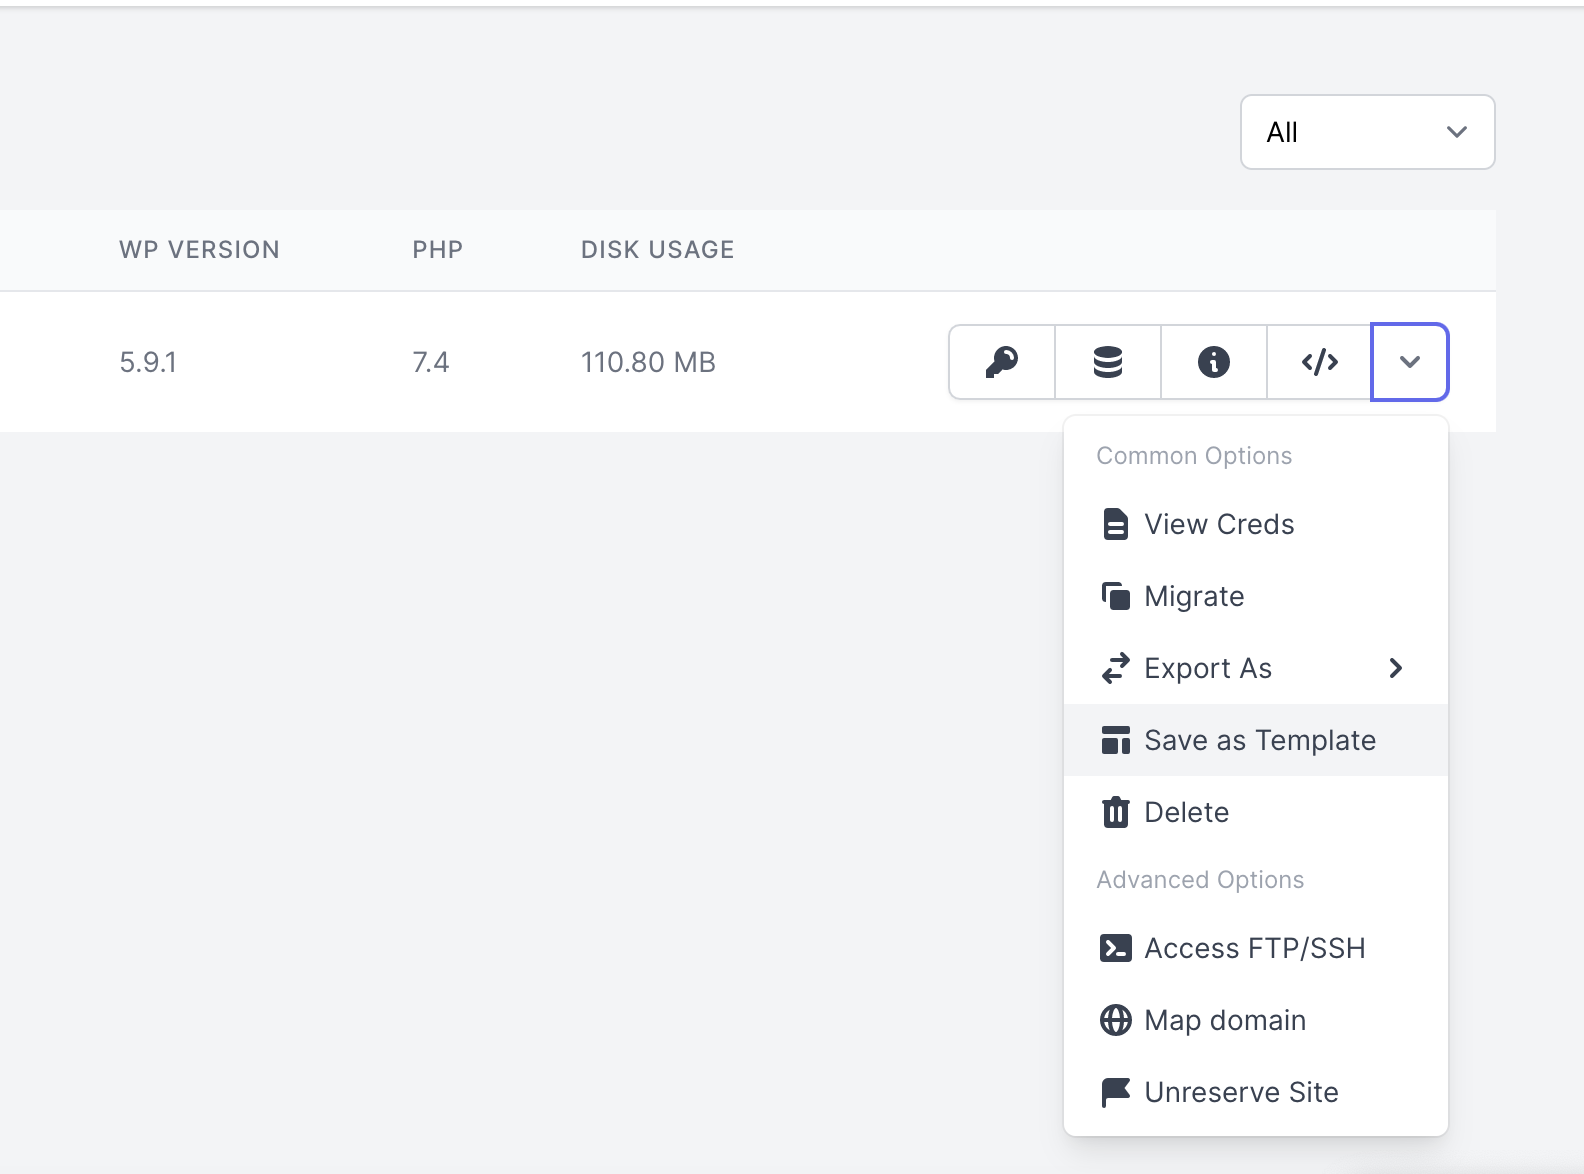Screen dimensions: 1584x1174
Task: Choose Delete from the menu
Action: coord(1256,812)
